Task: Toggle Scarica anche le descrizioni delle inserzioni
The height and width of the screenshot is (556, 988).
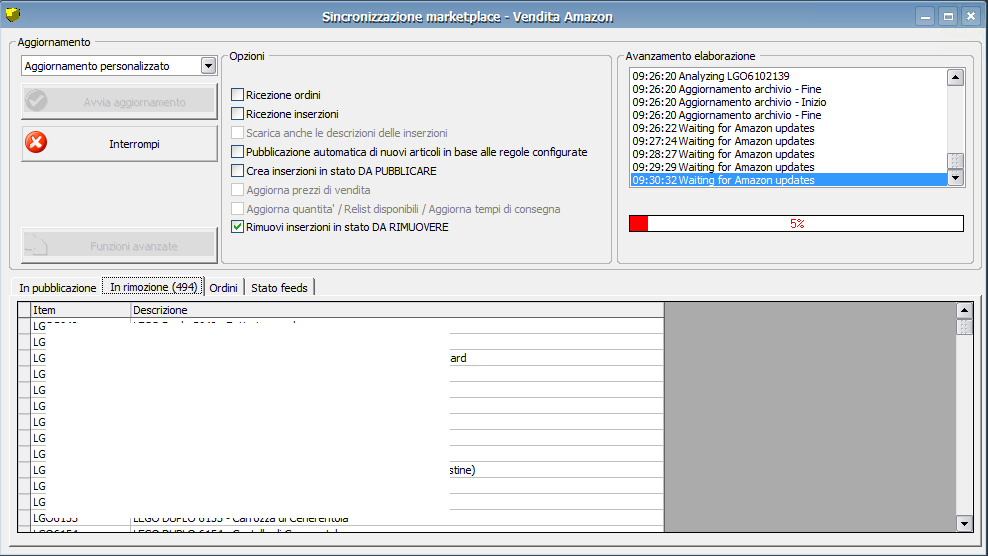Action: (238, 133)
